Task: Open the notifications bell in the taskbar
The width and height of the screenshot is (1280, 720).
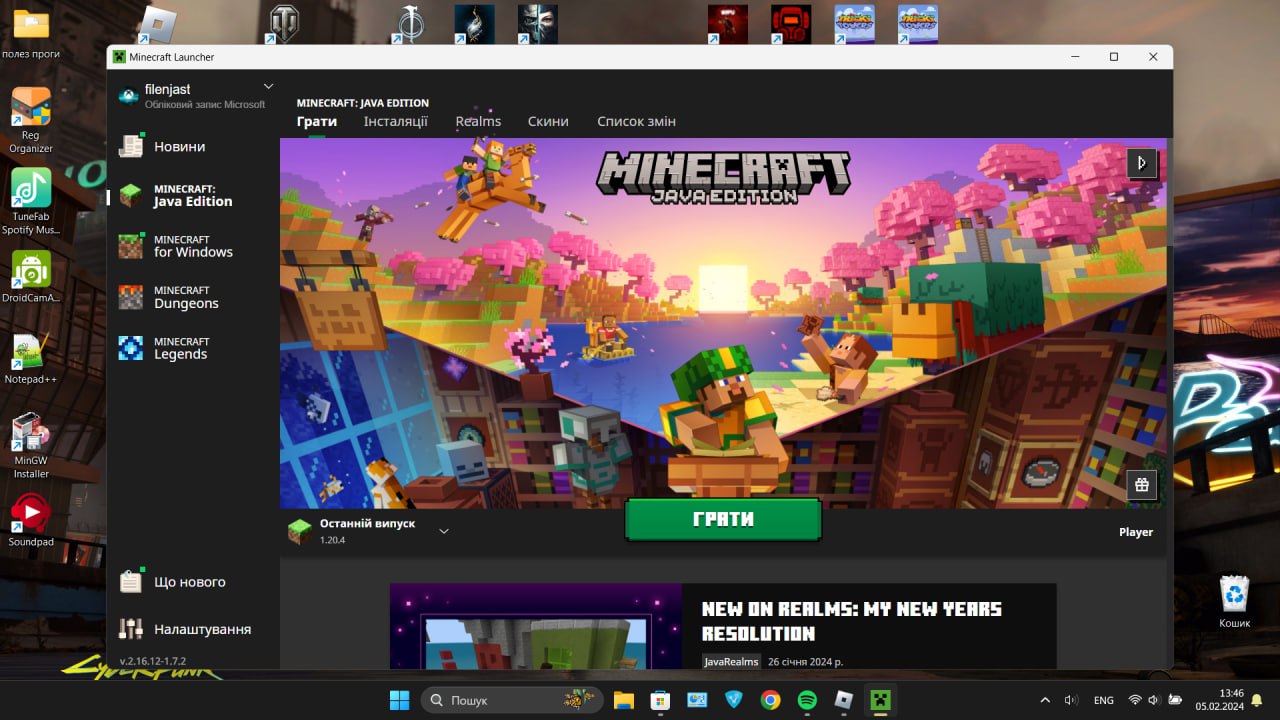Action: point(1257,700)
